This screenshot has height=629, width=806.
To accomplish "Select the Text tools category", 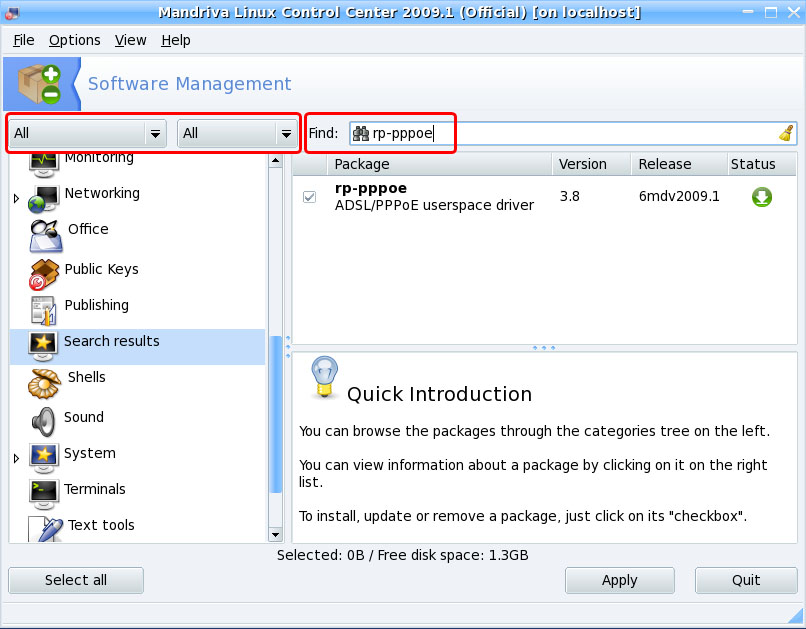I will click(101, 525).
